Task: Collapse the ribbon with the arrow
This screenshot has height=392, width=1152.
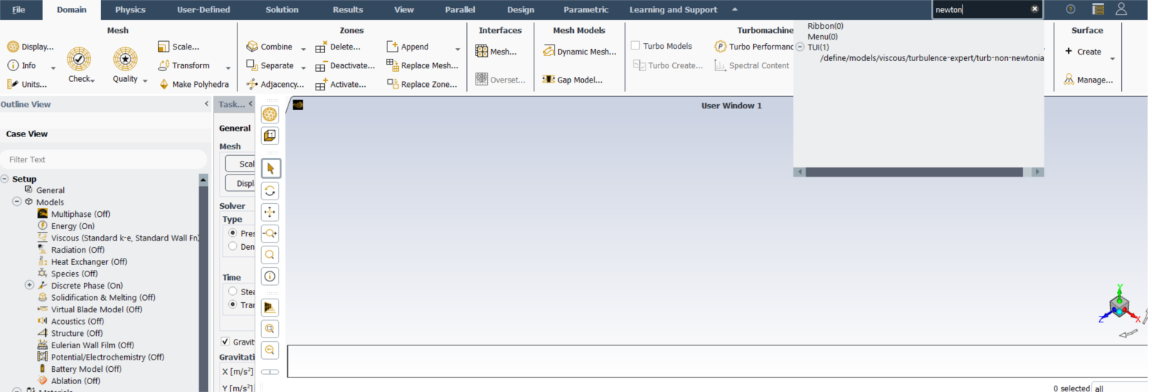Action: point(734,10)
